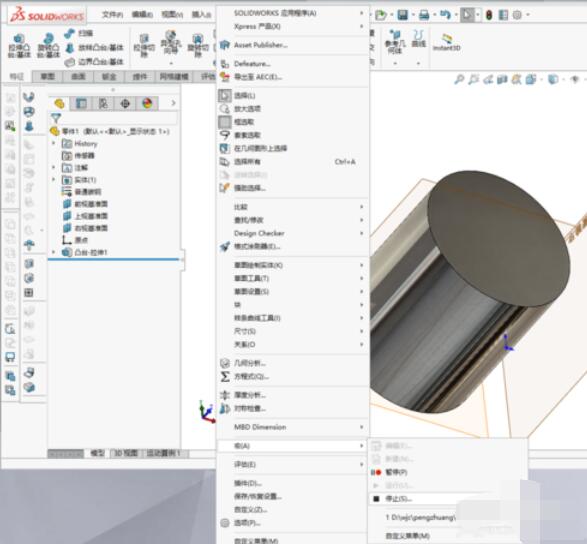Click Zoom to Fit magnifier in view toolbar
587x544 pixels.
(459, 79)
